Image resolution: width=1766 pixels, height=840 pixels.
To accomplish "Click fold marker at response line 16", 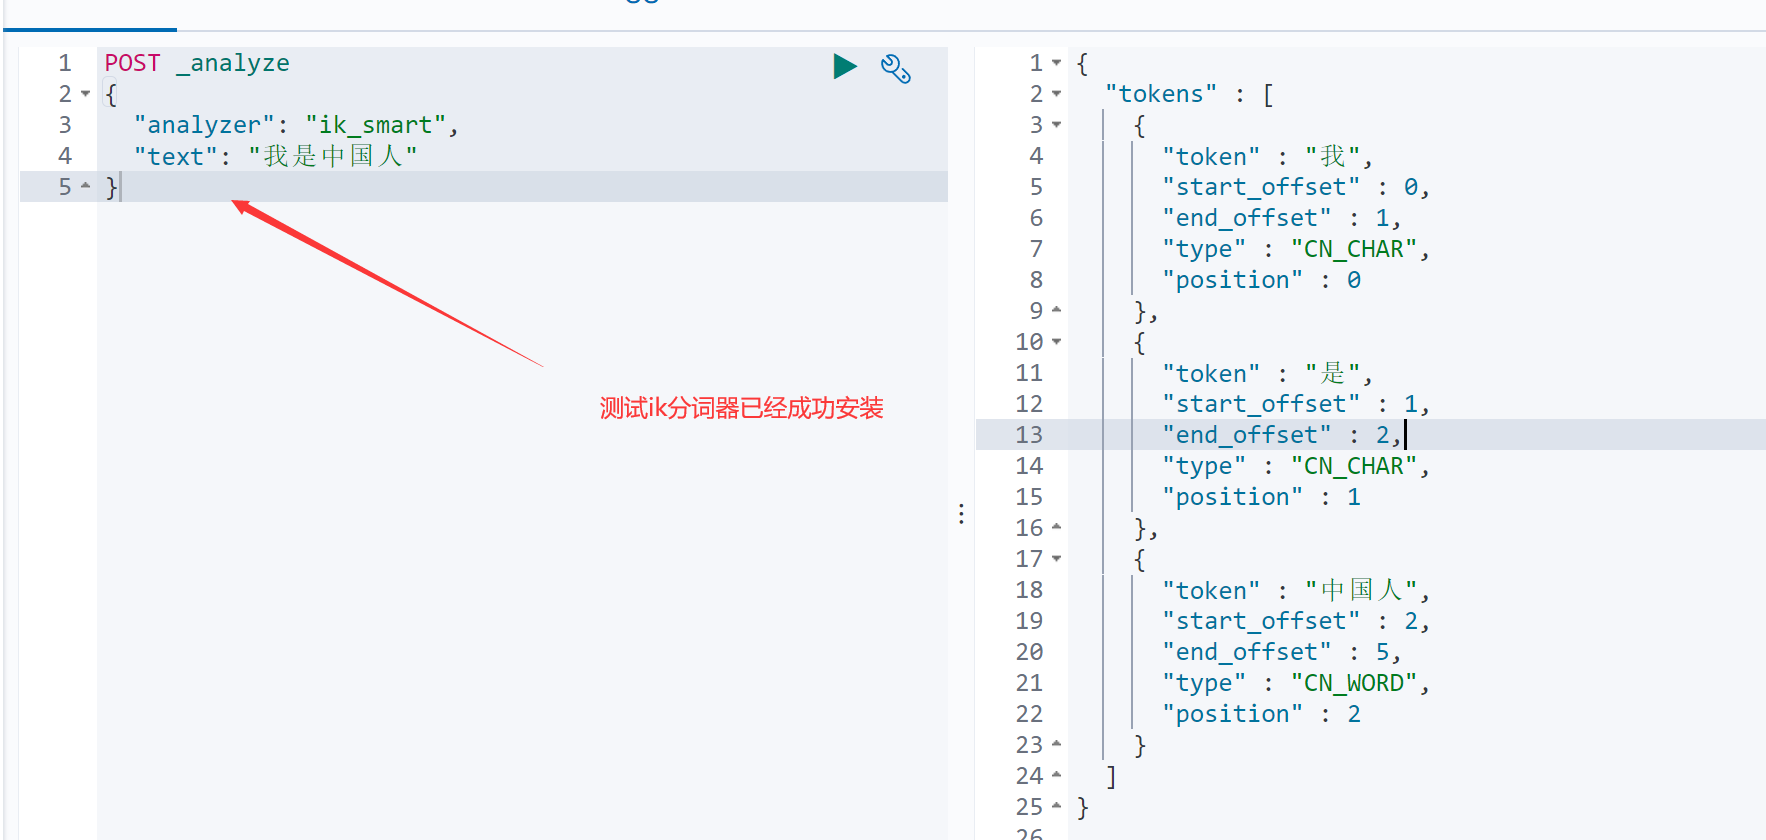I will [x=1056, y=527].
